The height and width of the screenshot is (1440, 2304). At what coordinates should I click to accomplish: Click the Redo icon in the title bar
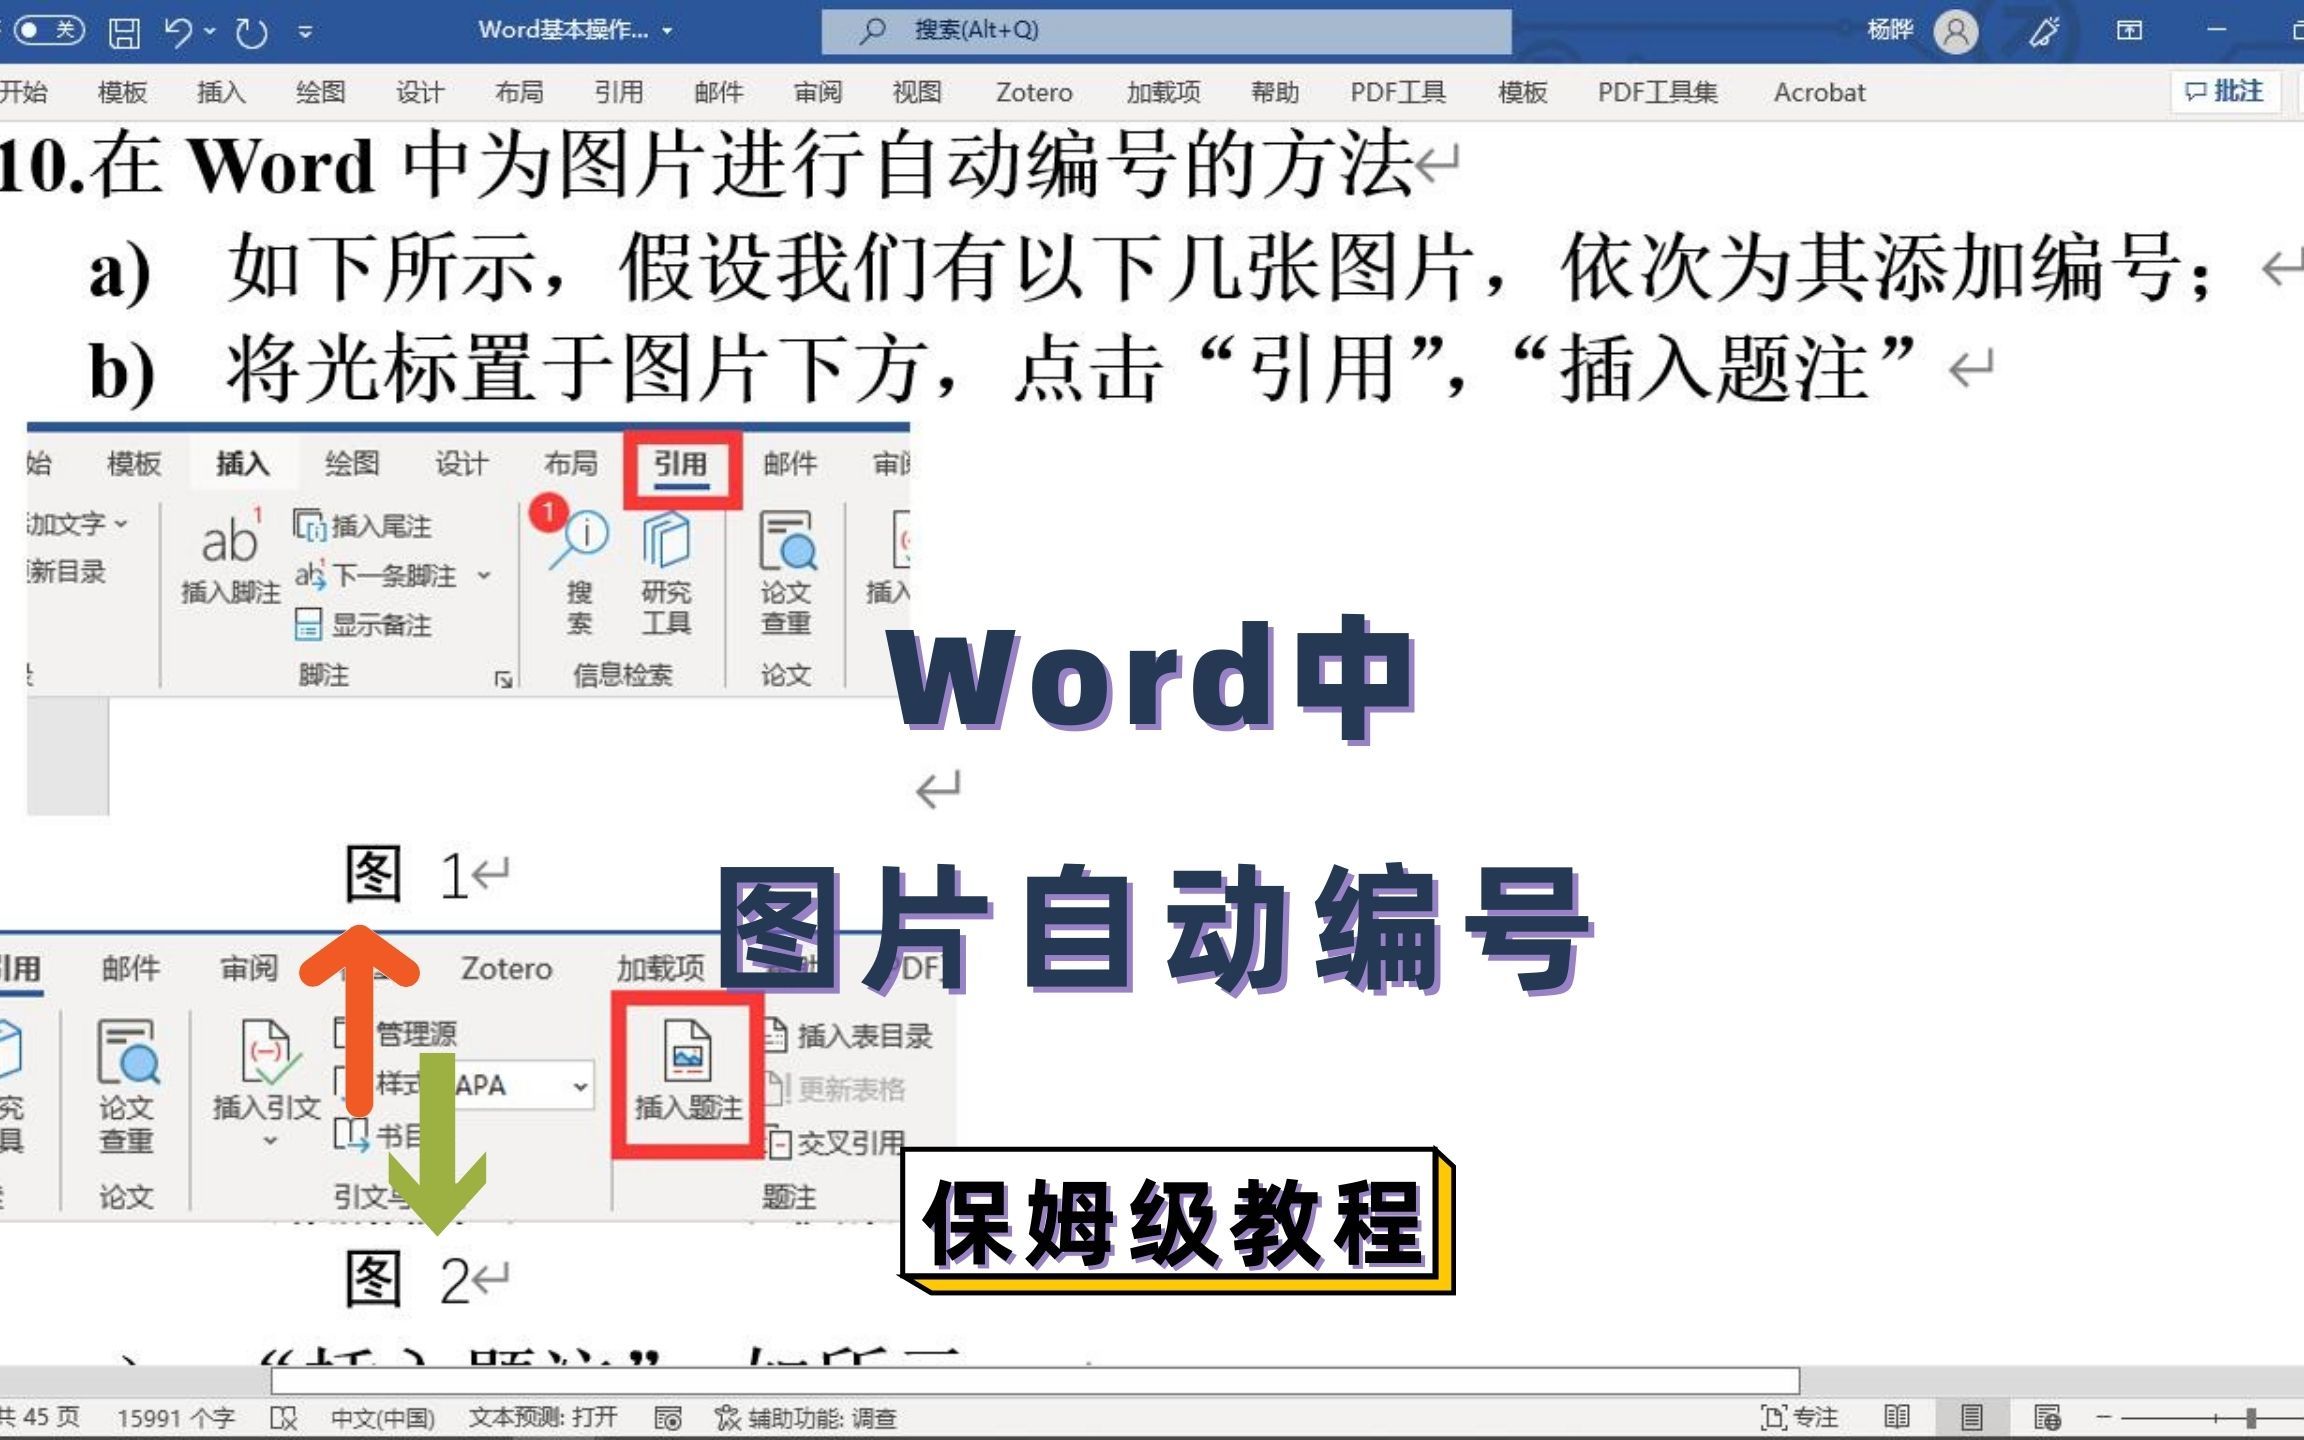pyautogui.click(x=252, y=31)
